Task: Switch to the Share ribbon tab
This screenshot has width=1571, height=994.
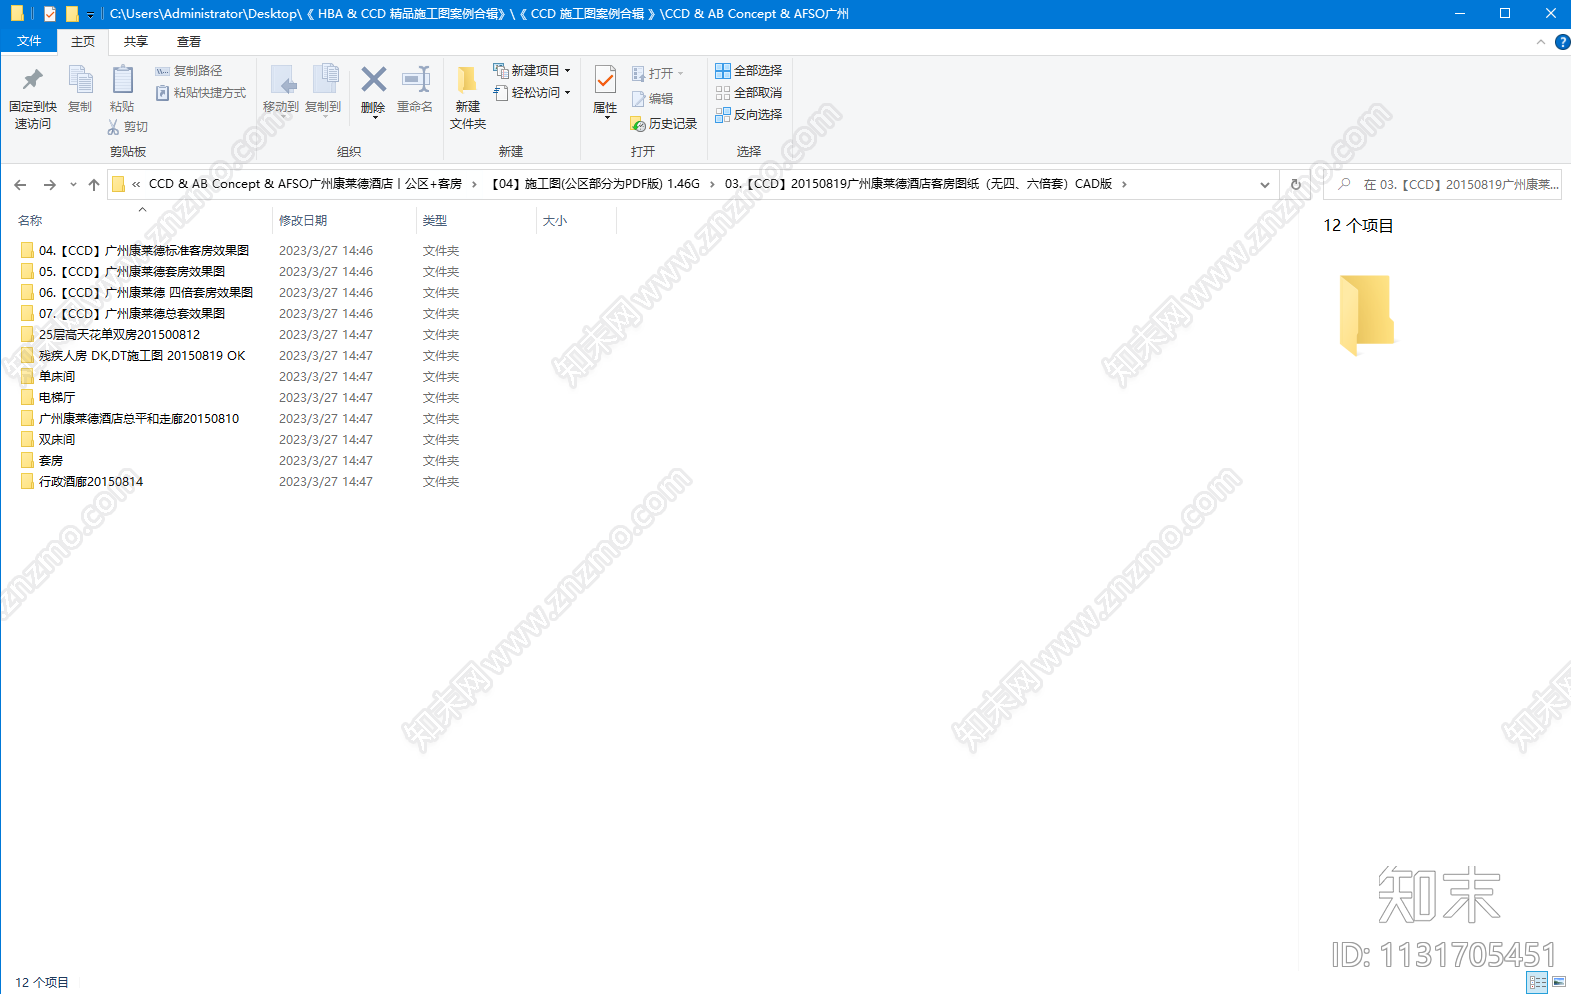Action: tap(136, 42)
